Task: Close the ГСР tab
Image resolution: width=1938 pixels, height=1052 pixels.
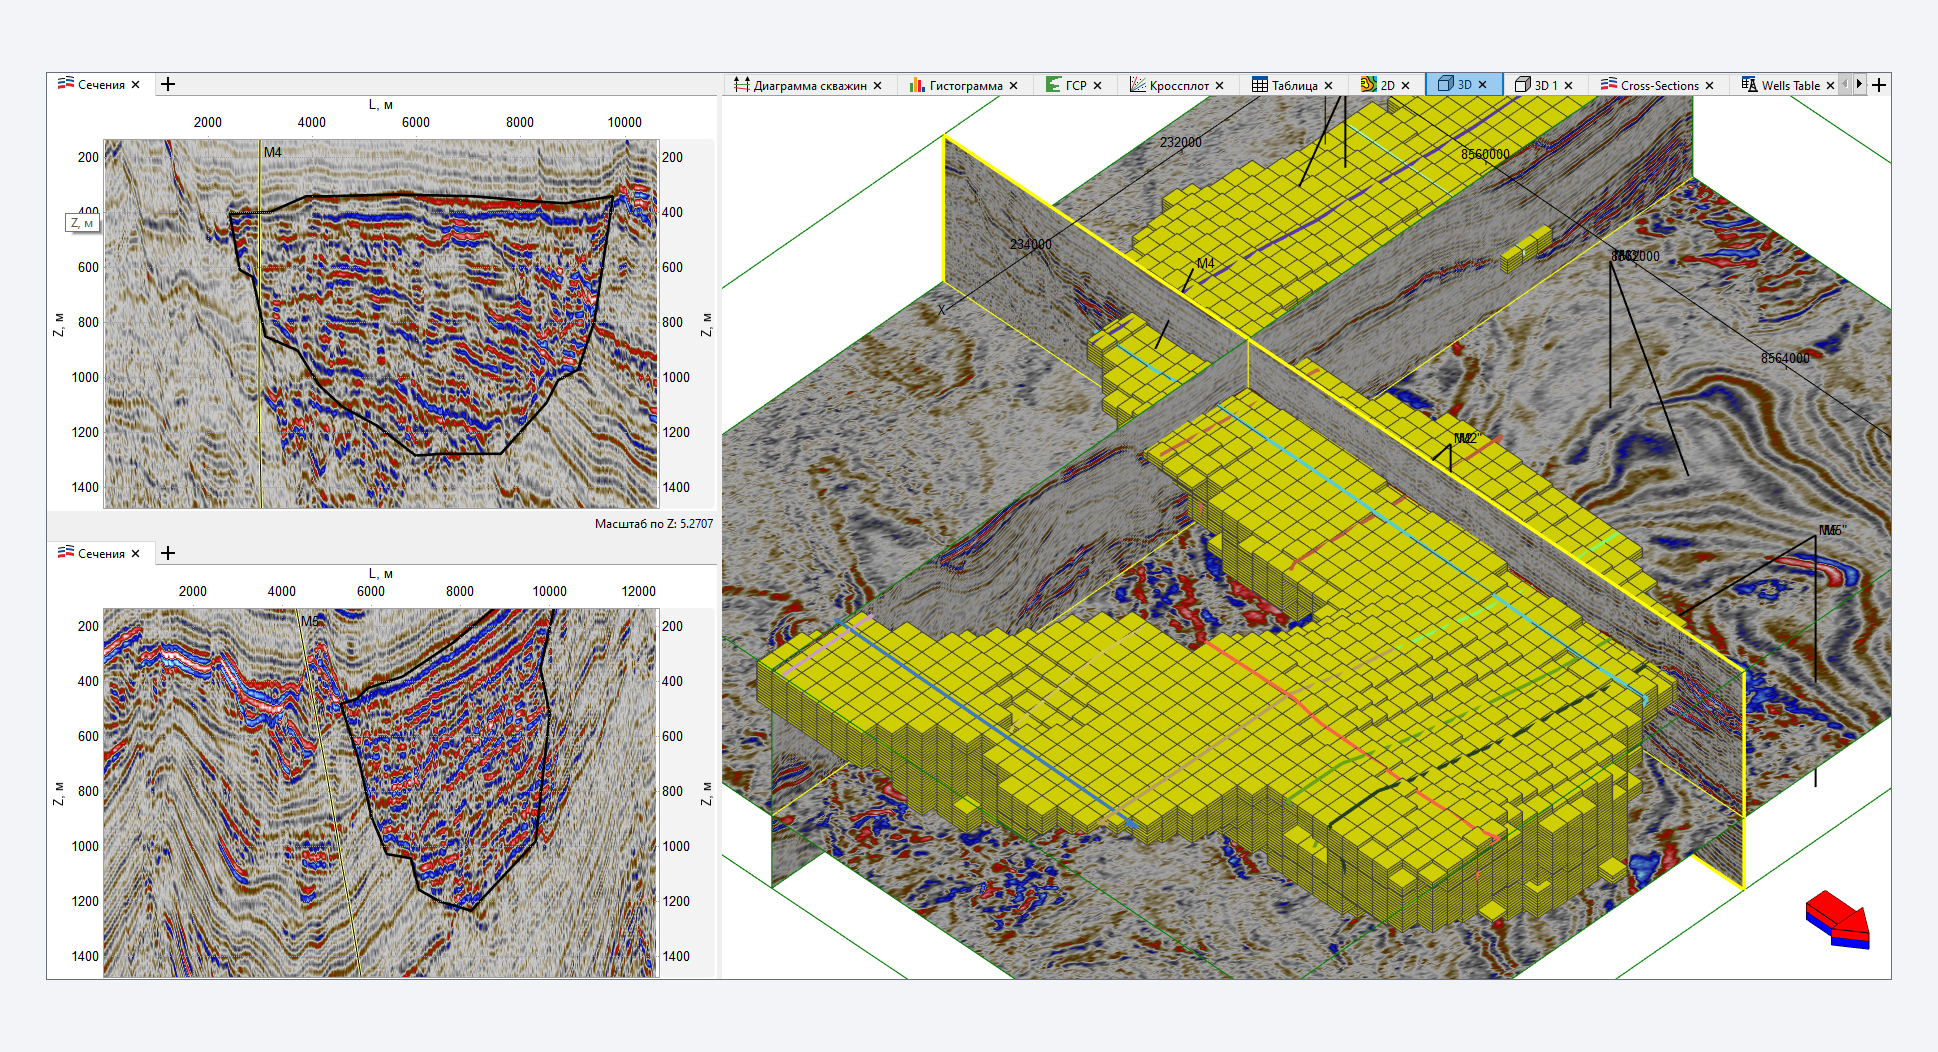Action: tap(1097, 86)
